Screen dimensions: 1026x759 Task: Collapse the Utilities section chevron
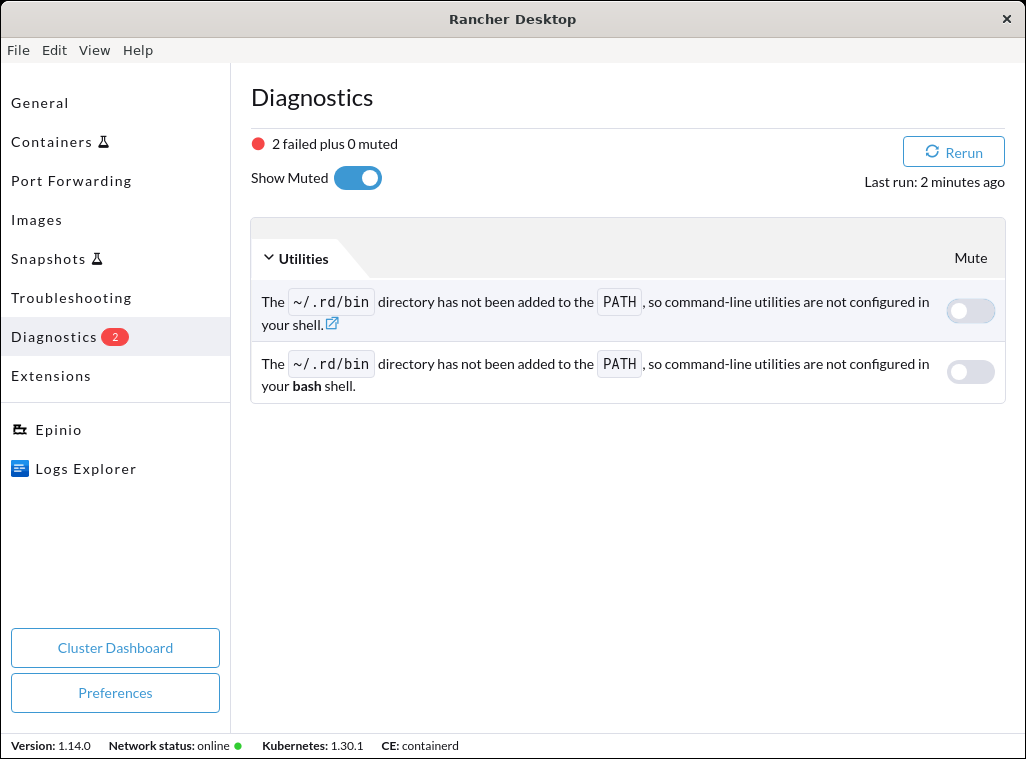pos(268,258)
